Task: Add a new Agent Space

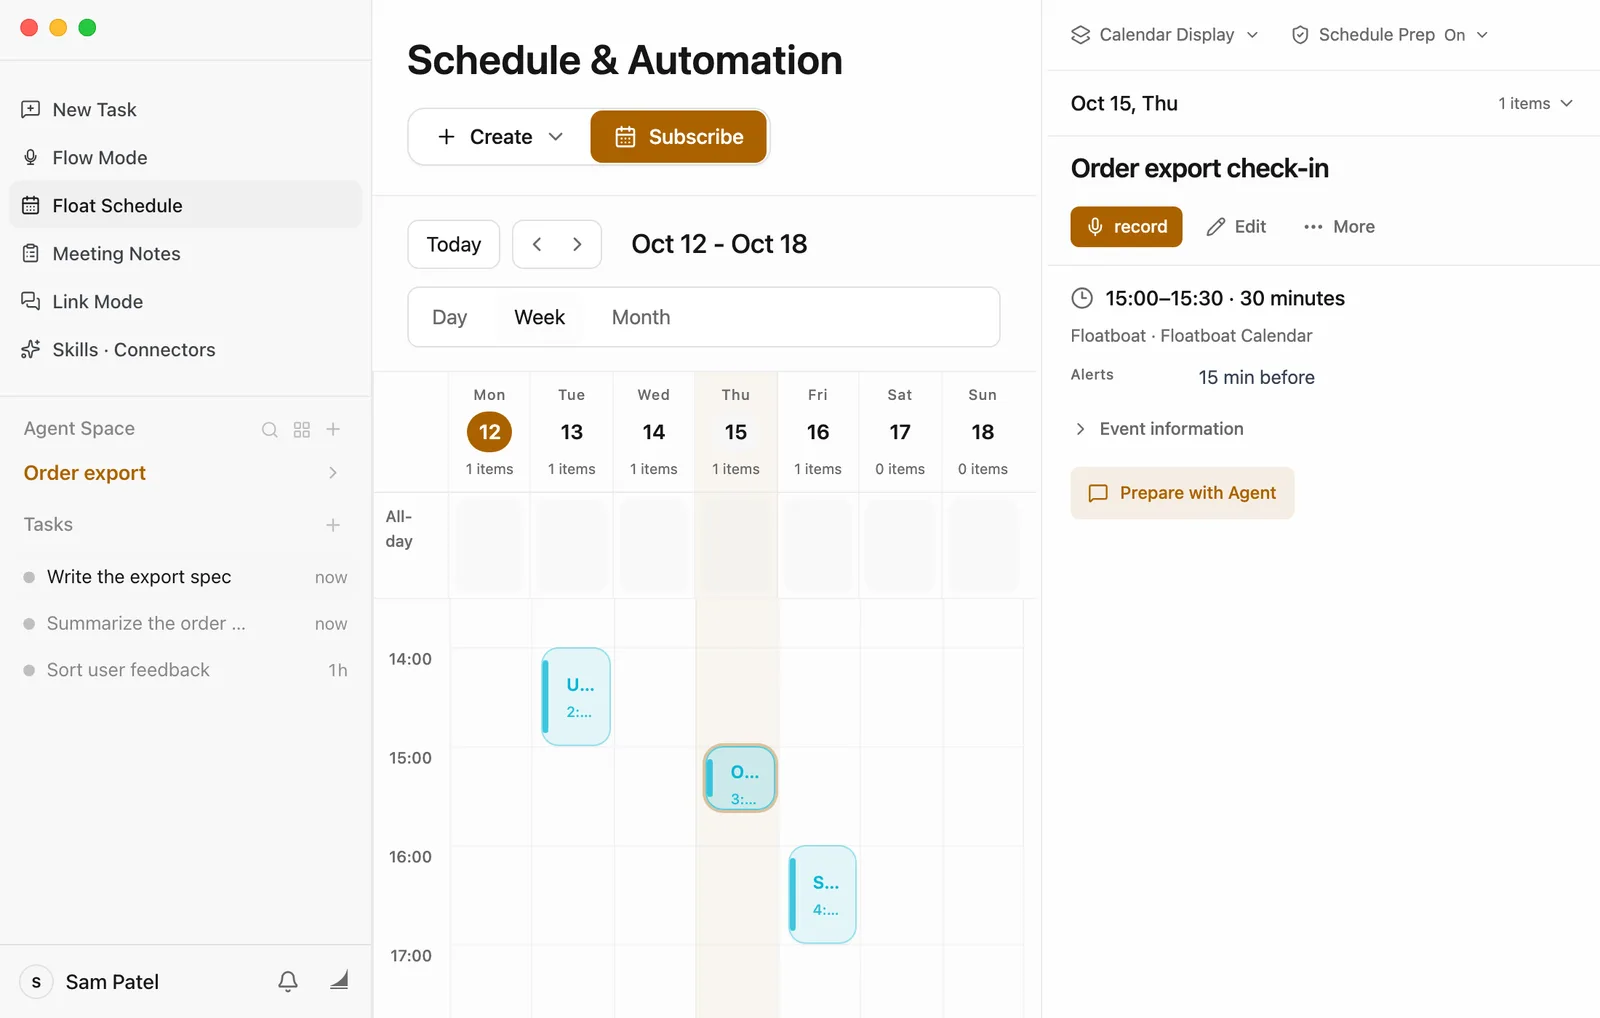Action: (334, 429)
